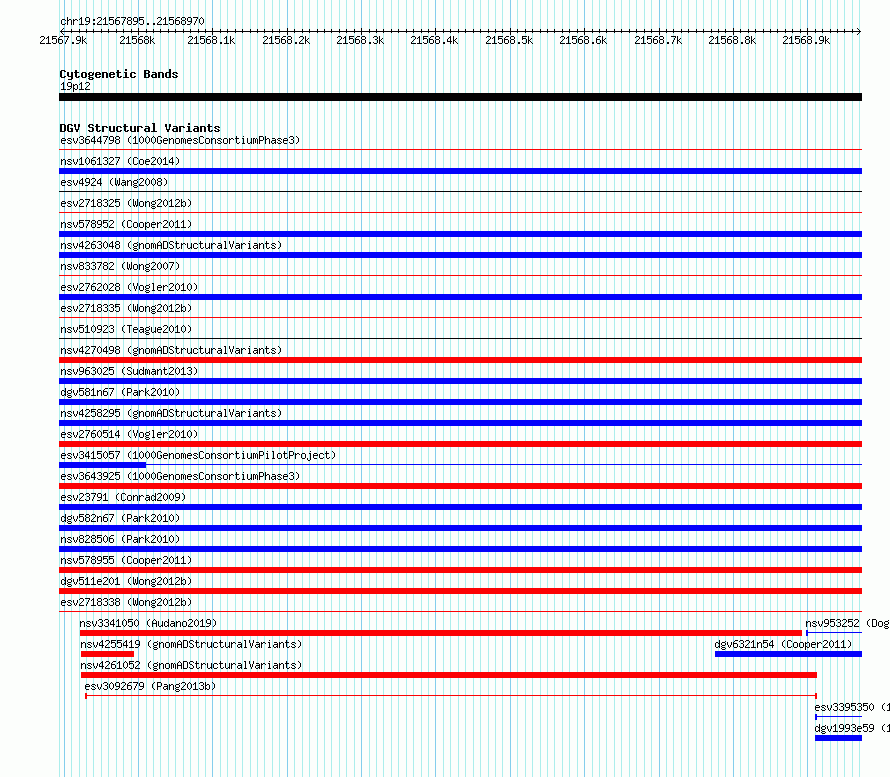Open the esv3395350 variant label
890x777 pixels.
[x=852, y=707]
